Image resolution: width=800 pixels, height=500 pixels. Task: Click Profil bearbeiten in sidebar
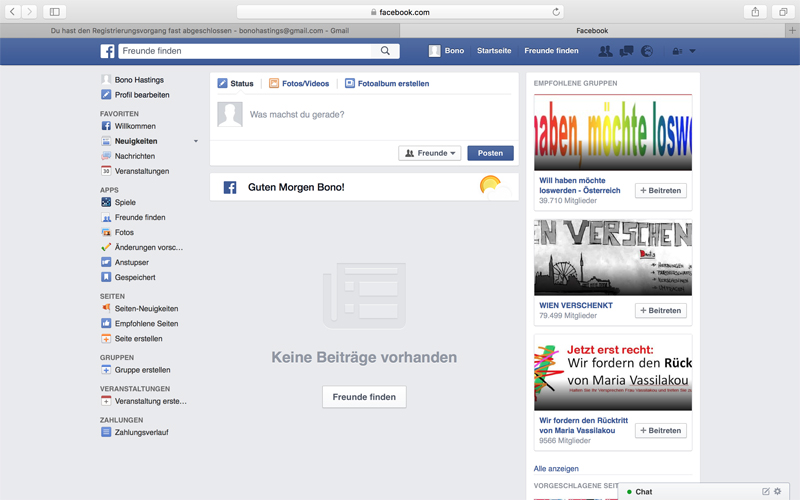pyautogui.click(x=136, y=95)
